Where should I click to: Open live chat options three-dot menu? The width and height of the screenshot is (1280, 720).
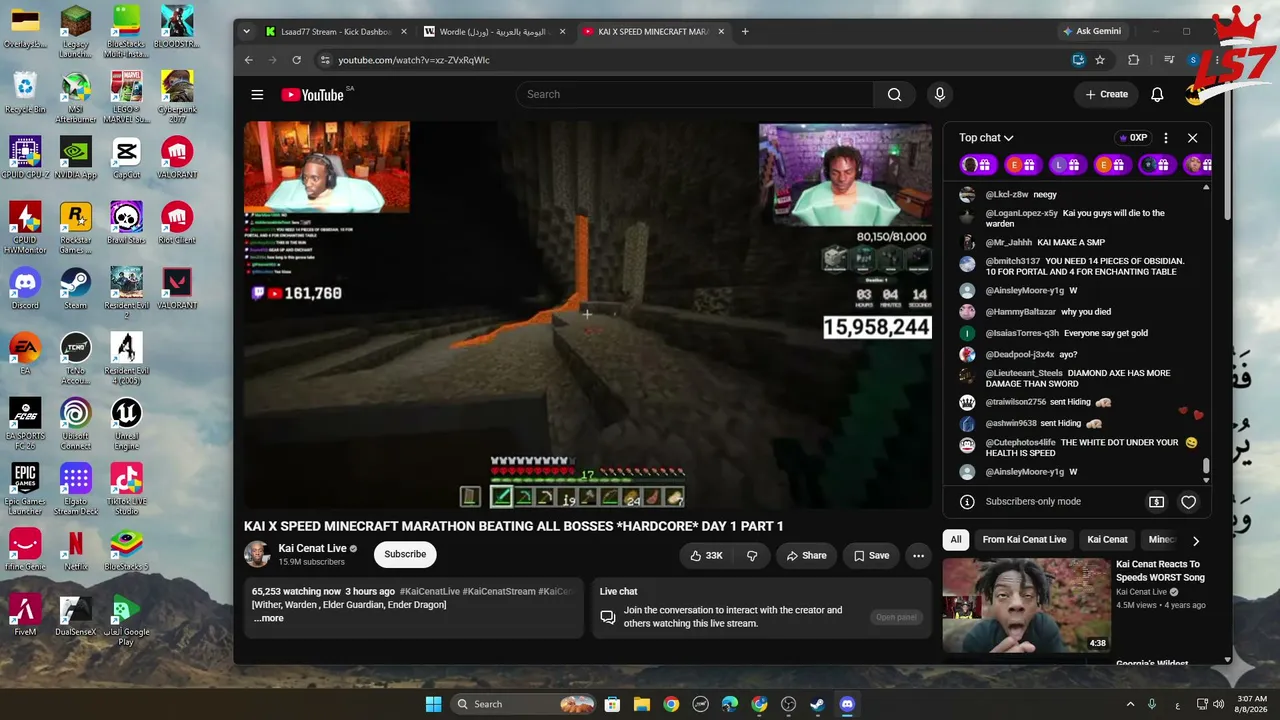click(1165, 138)
